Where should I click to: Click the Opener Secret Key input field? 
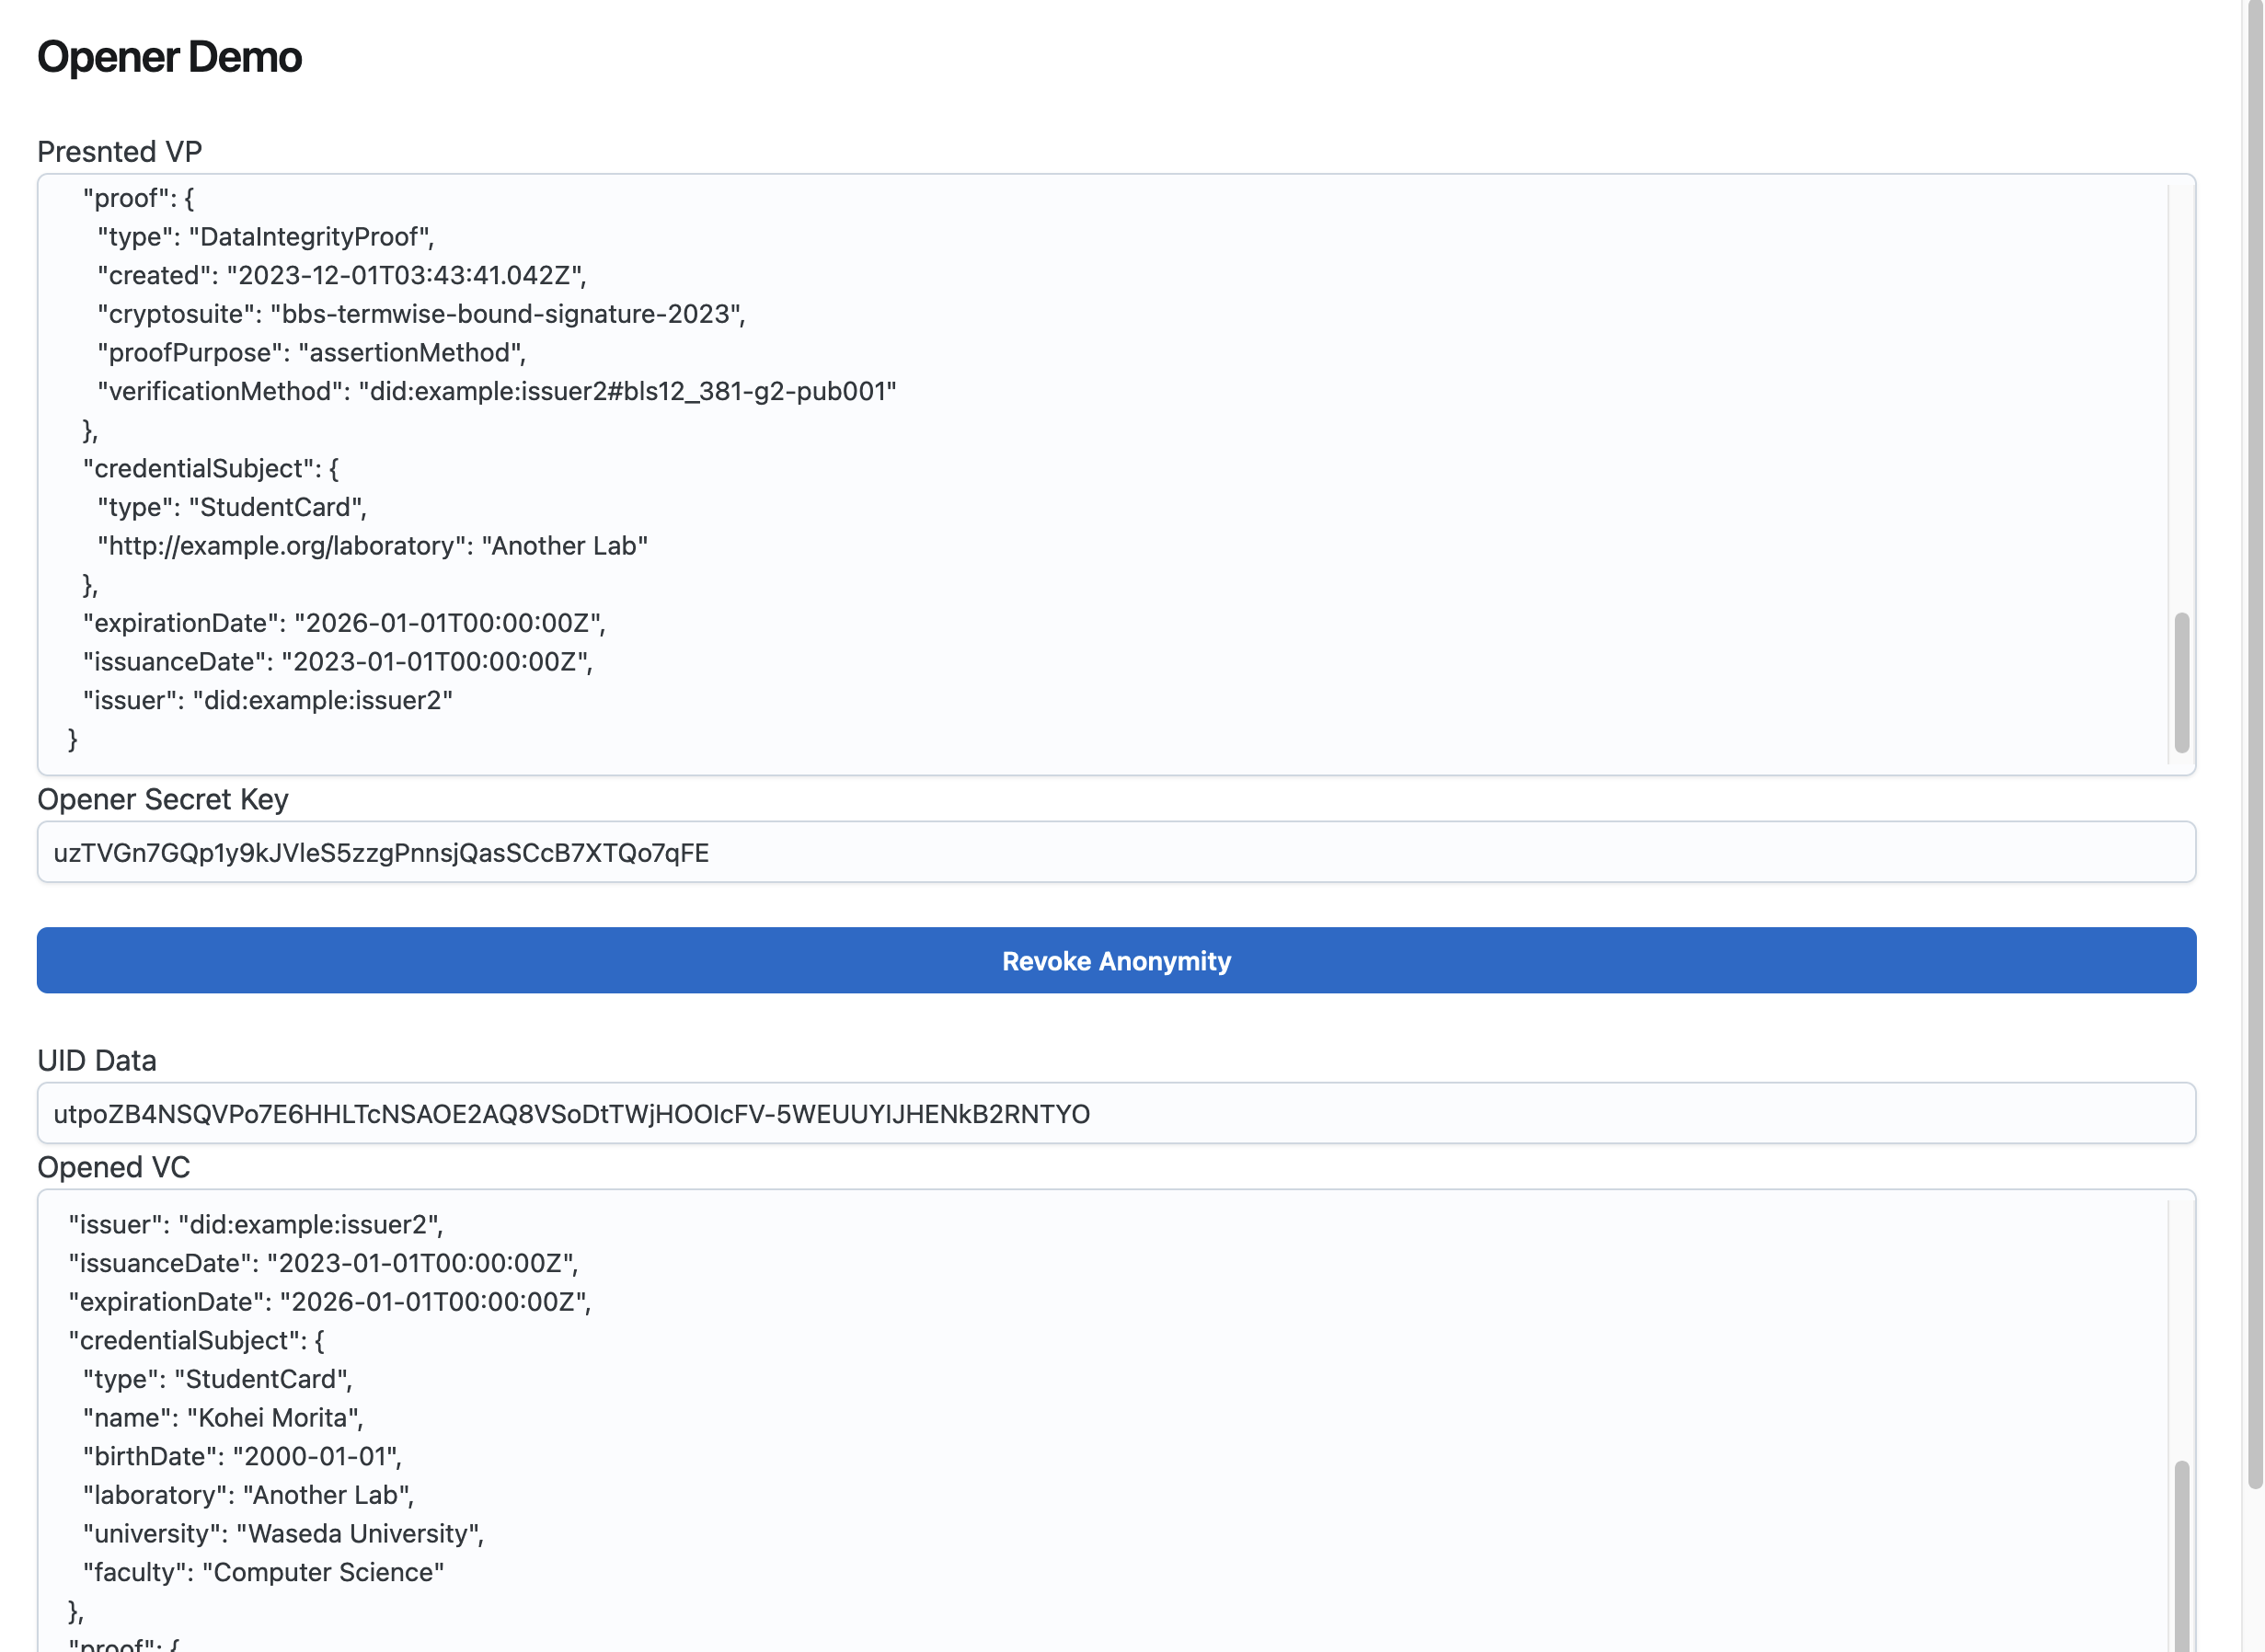pyautogui.click(x=1116, y=852)
